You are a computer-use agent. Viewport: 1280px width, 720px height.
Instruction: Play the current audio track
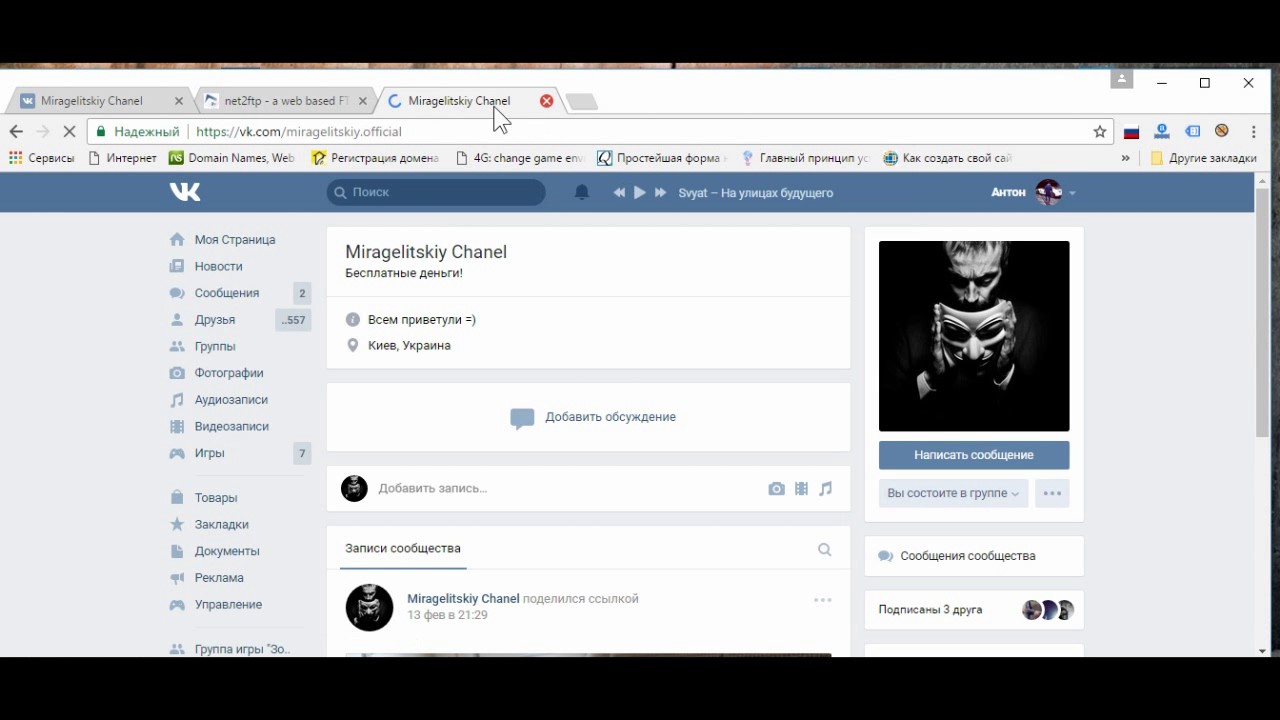click(640, 192)
